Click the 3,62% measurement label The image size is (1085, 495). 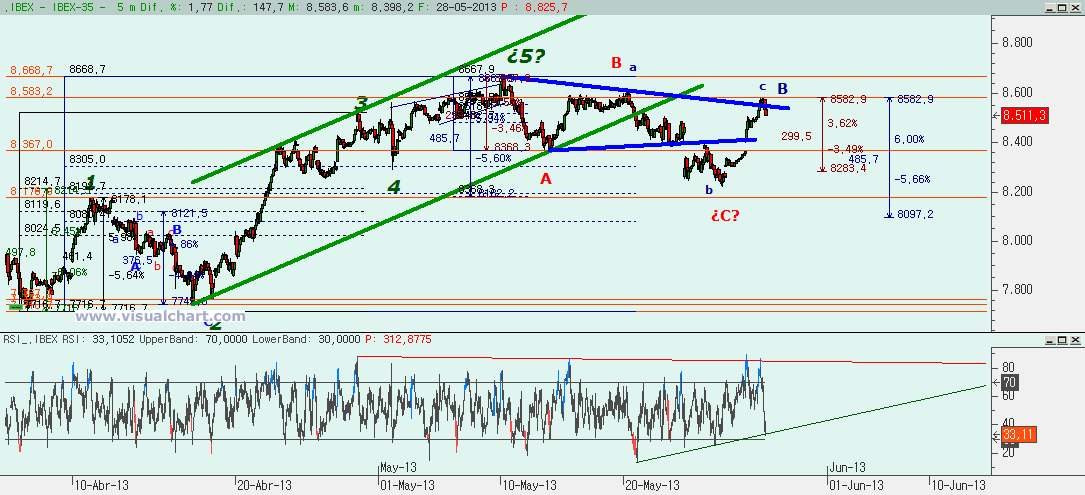[843, 123]
